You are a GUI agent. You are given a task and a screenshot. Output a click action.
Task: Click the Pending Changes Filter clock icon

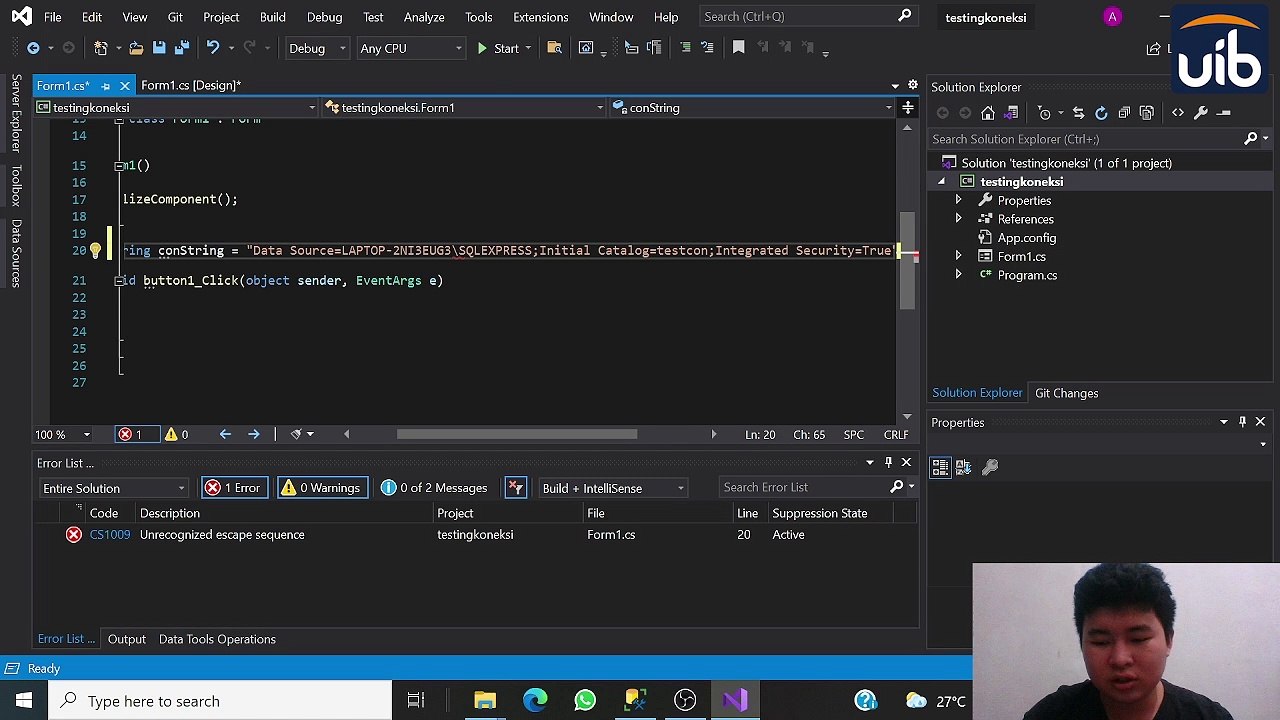(x=1045, y=113)
